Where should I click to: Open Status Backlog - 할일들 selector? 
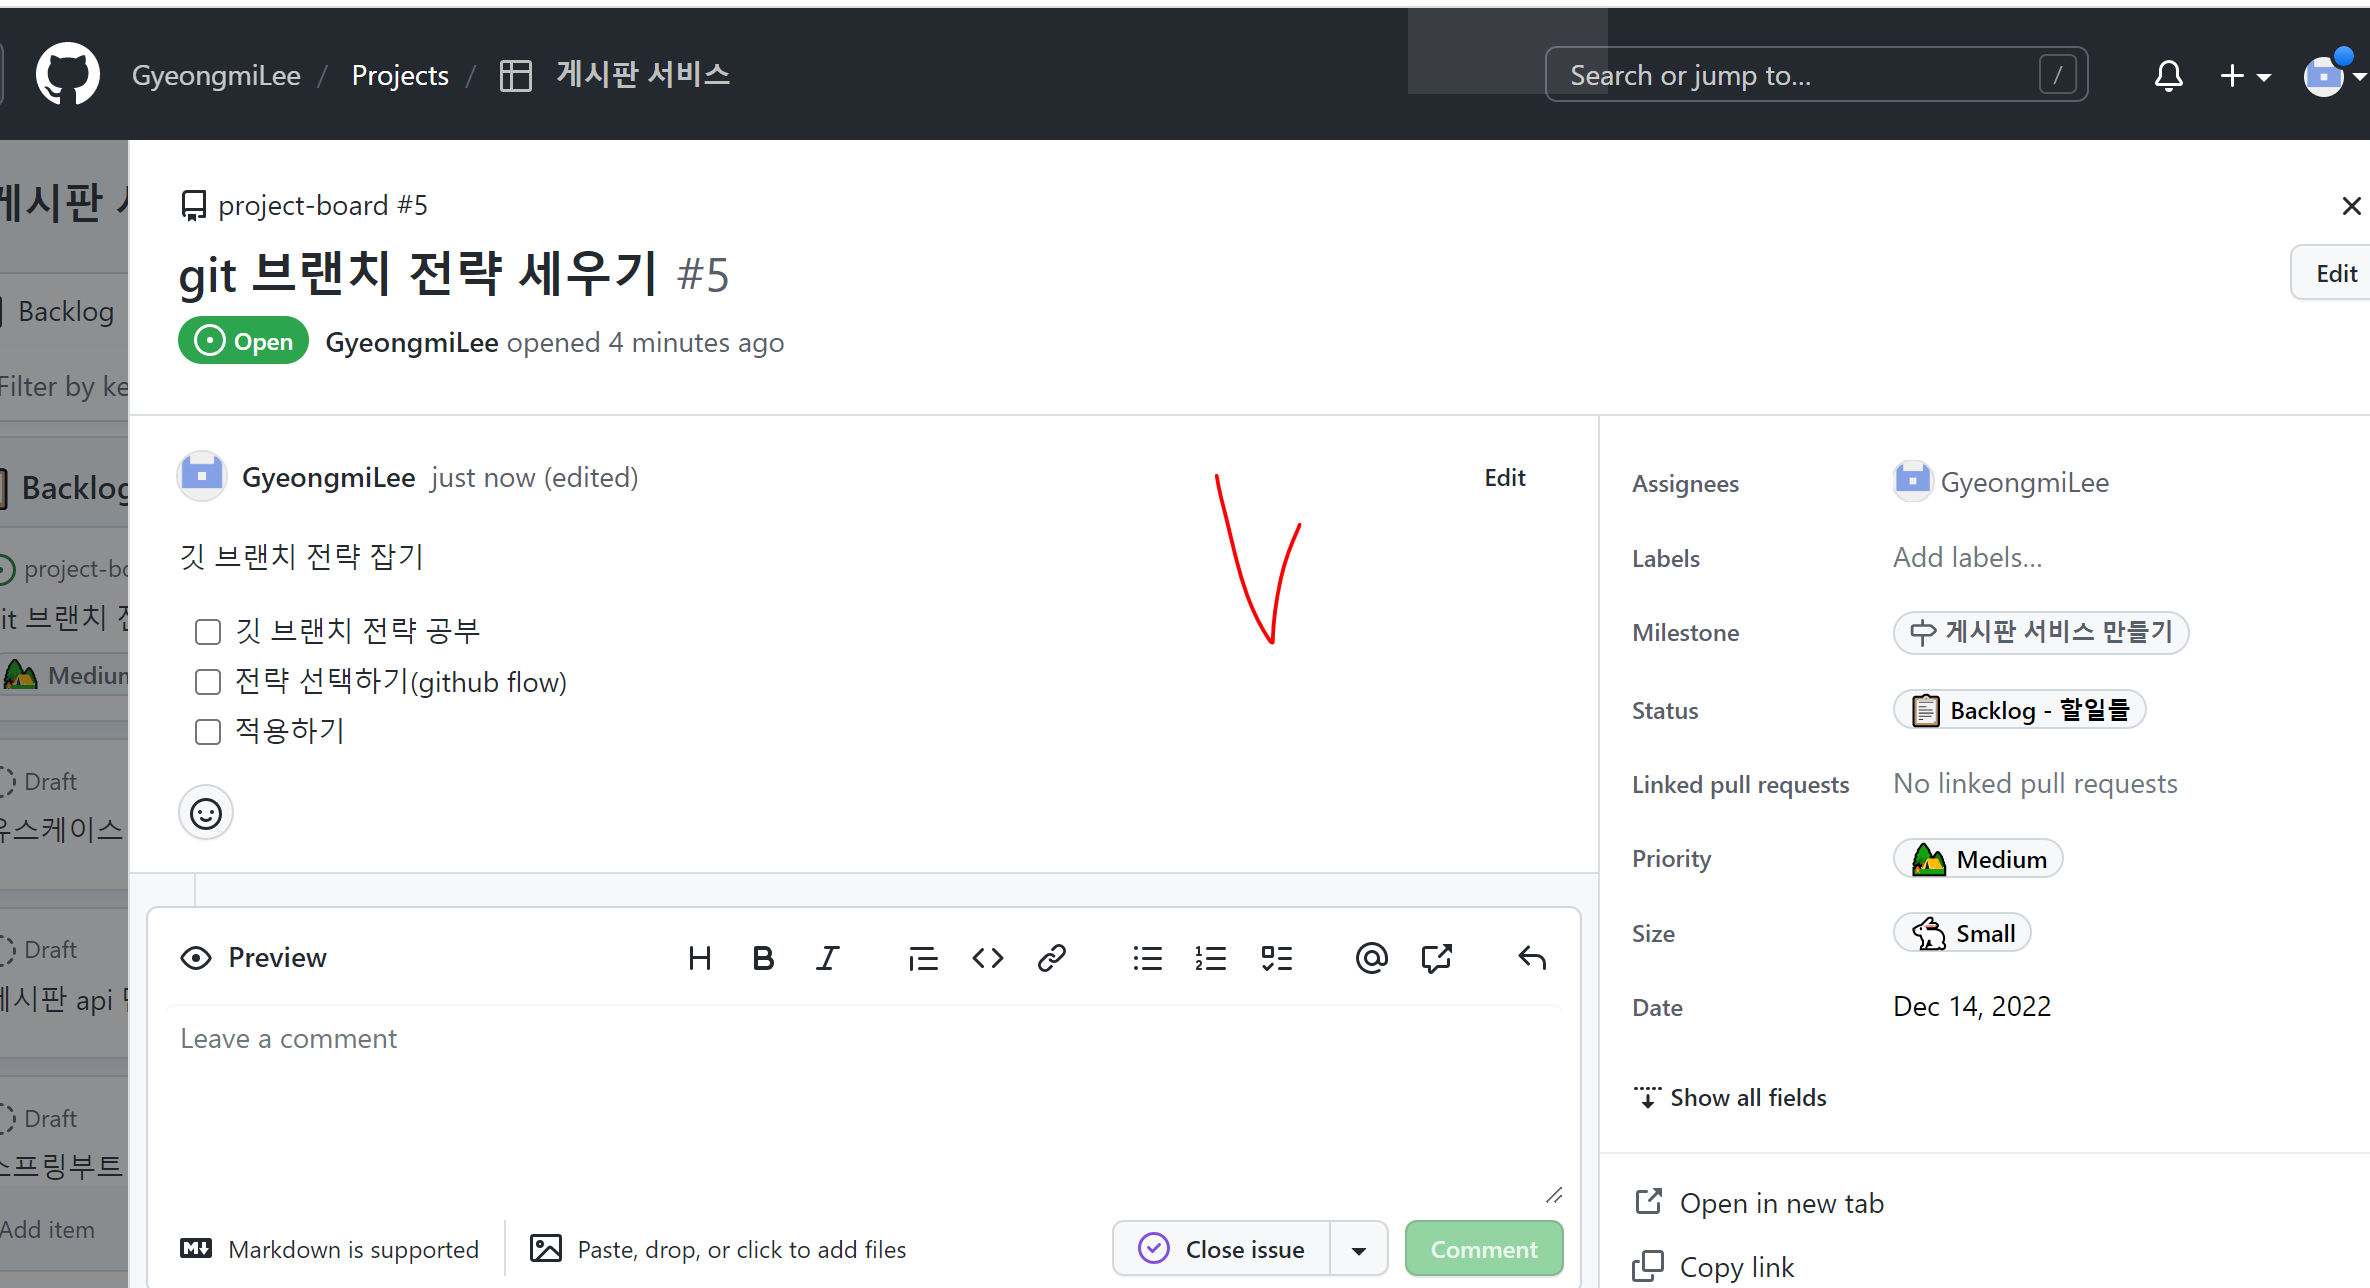[2019, 710]
